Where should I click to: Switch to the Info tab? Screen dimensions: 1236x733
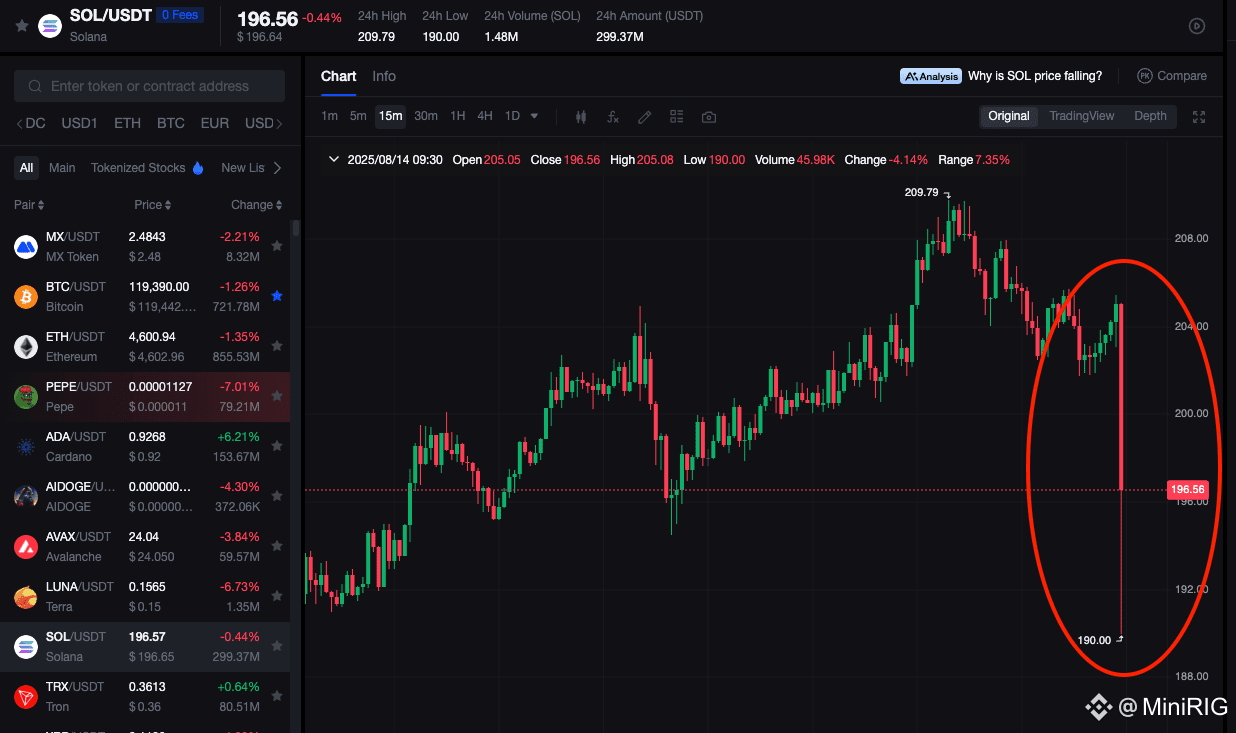point(384,76)
